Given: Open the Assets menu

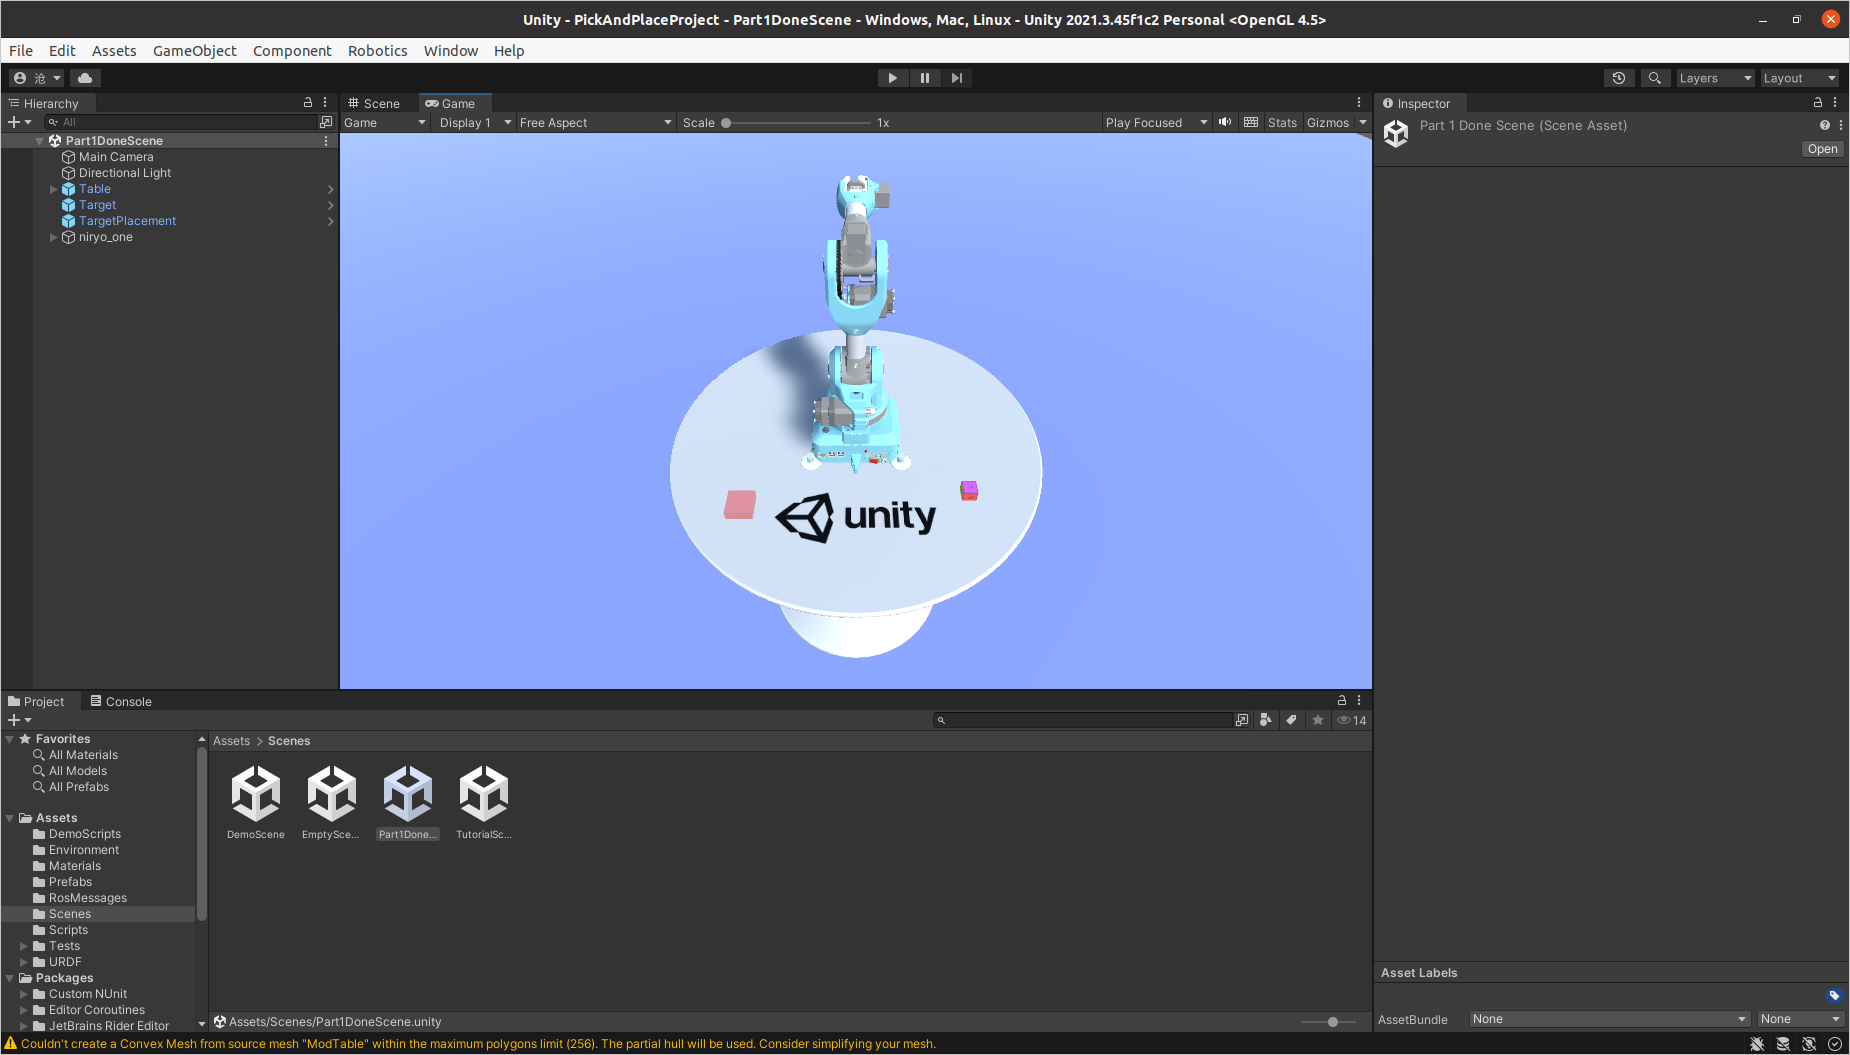Looking at the screenshot, I should 114,51.
